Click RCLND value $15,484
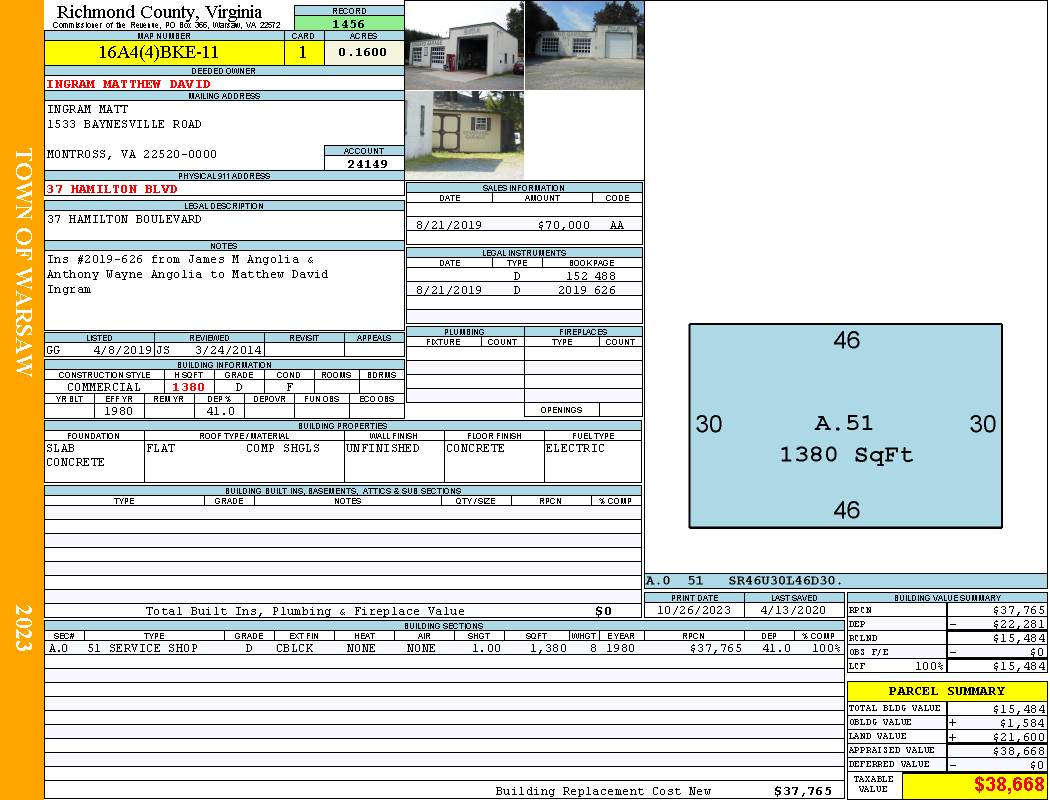Screen dimensions: 1050x800 pos(1019,638)
